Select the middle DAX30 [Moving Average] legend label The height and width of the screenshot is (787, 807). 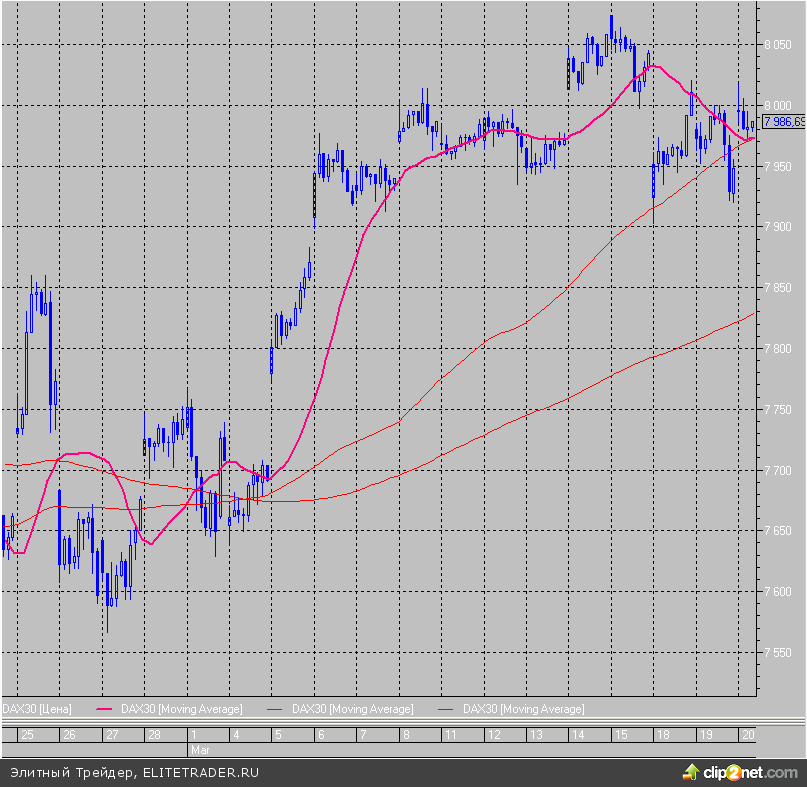pyautogui.click(x=352, y=709)
